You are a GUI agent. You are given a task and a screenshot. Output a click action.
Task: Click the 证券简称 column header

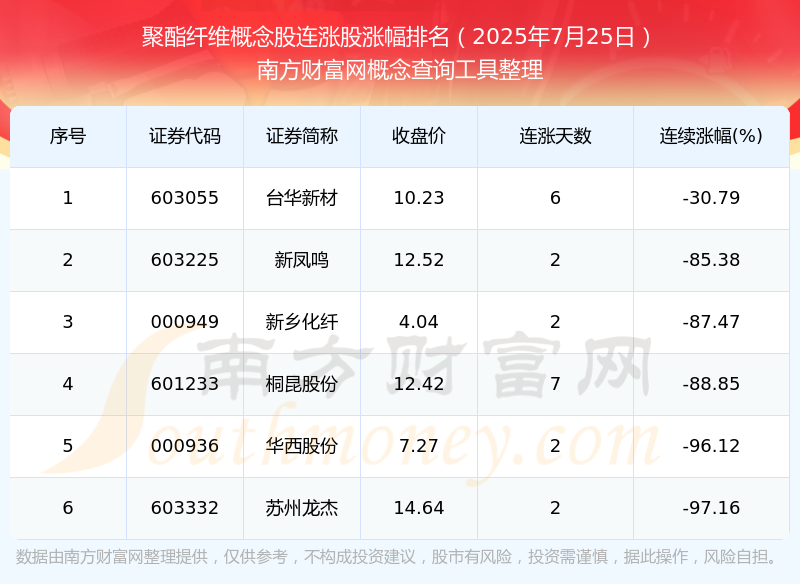tap(302, 136)
